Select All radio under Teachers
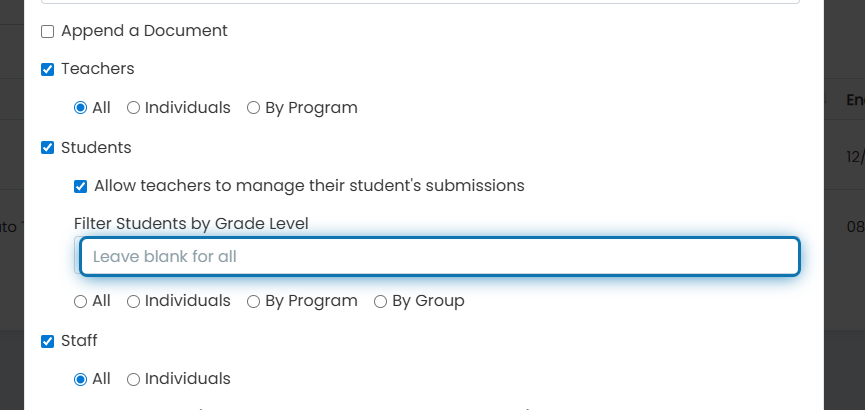Screen dimensions: 865x410 tap(81, 108)
